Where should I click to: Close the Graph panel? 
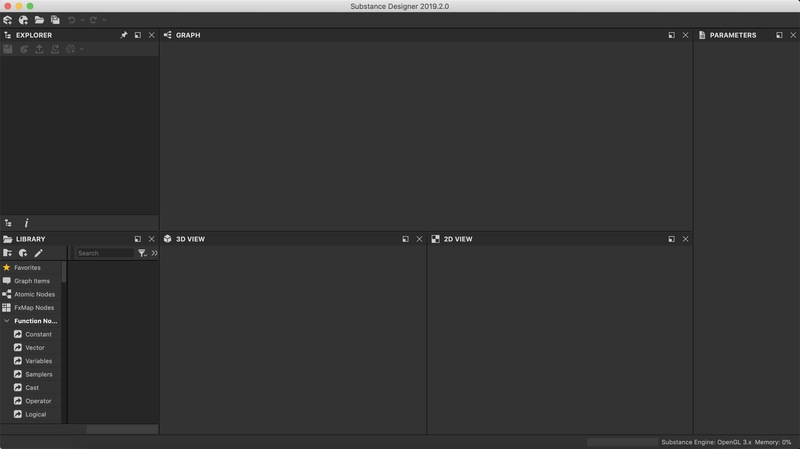pos(685,35)
